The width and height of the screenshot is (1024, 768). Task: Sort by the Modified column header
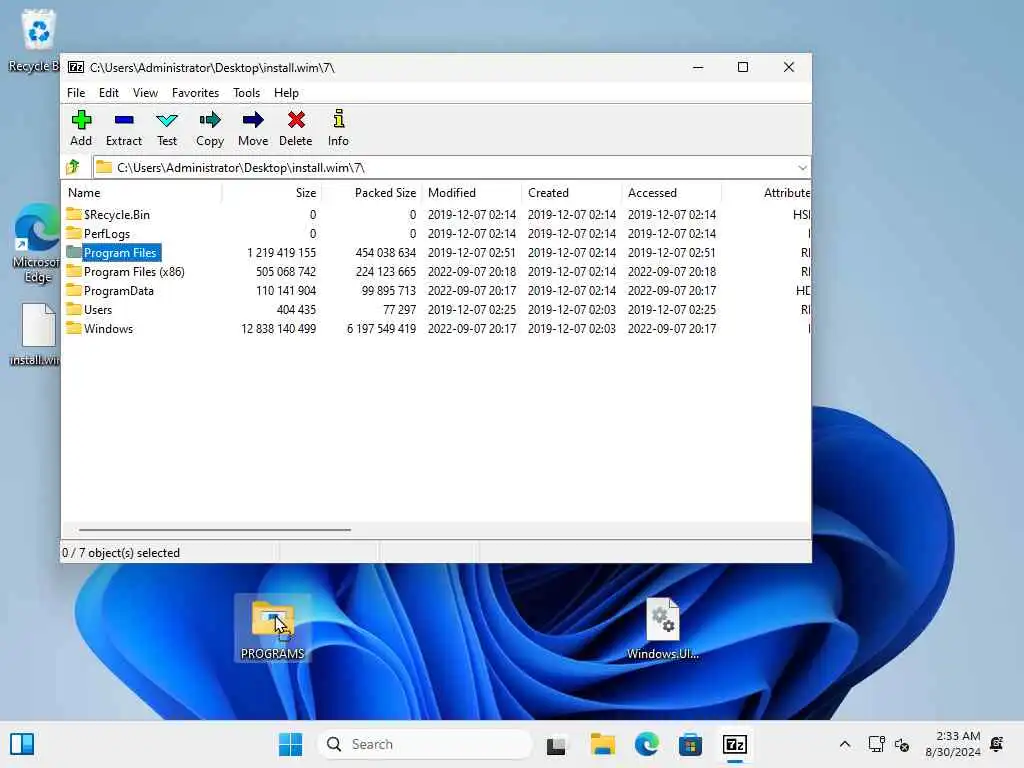[472, 193]
